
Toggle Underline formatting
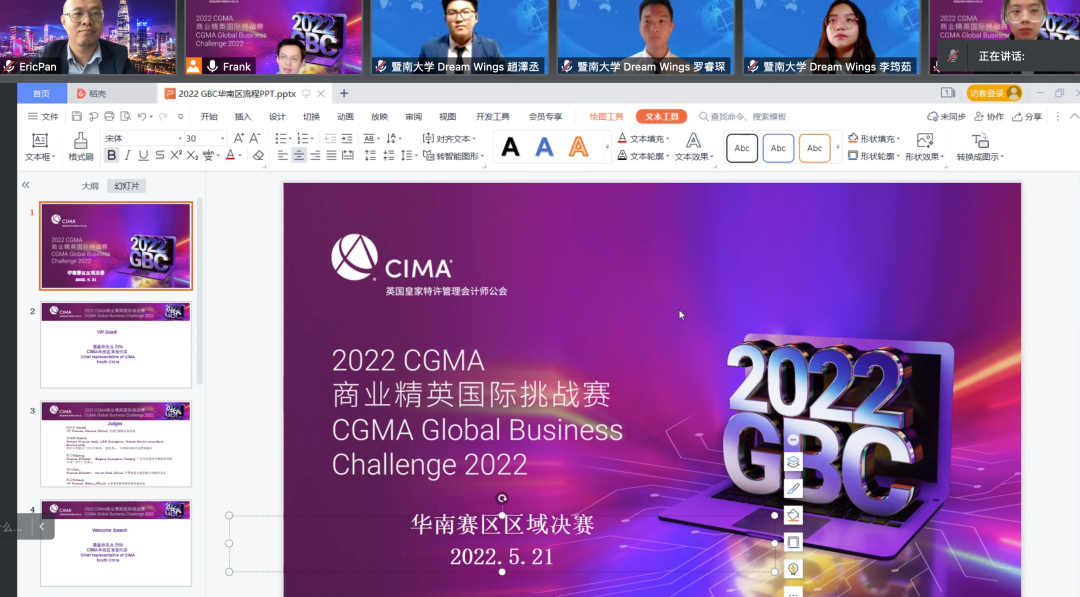(x=143, y=156)
